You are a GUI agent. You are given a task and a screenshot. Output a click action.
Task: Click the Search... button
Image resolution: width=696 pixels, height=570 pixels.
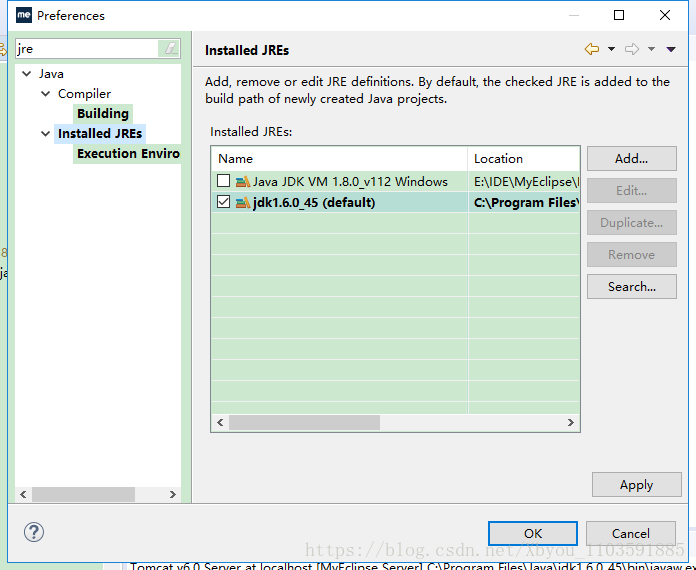632,286
